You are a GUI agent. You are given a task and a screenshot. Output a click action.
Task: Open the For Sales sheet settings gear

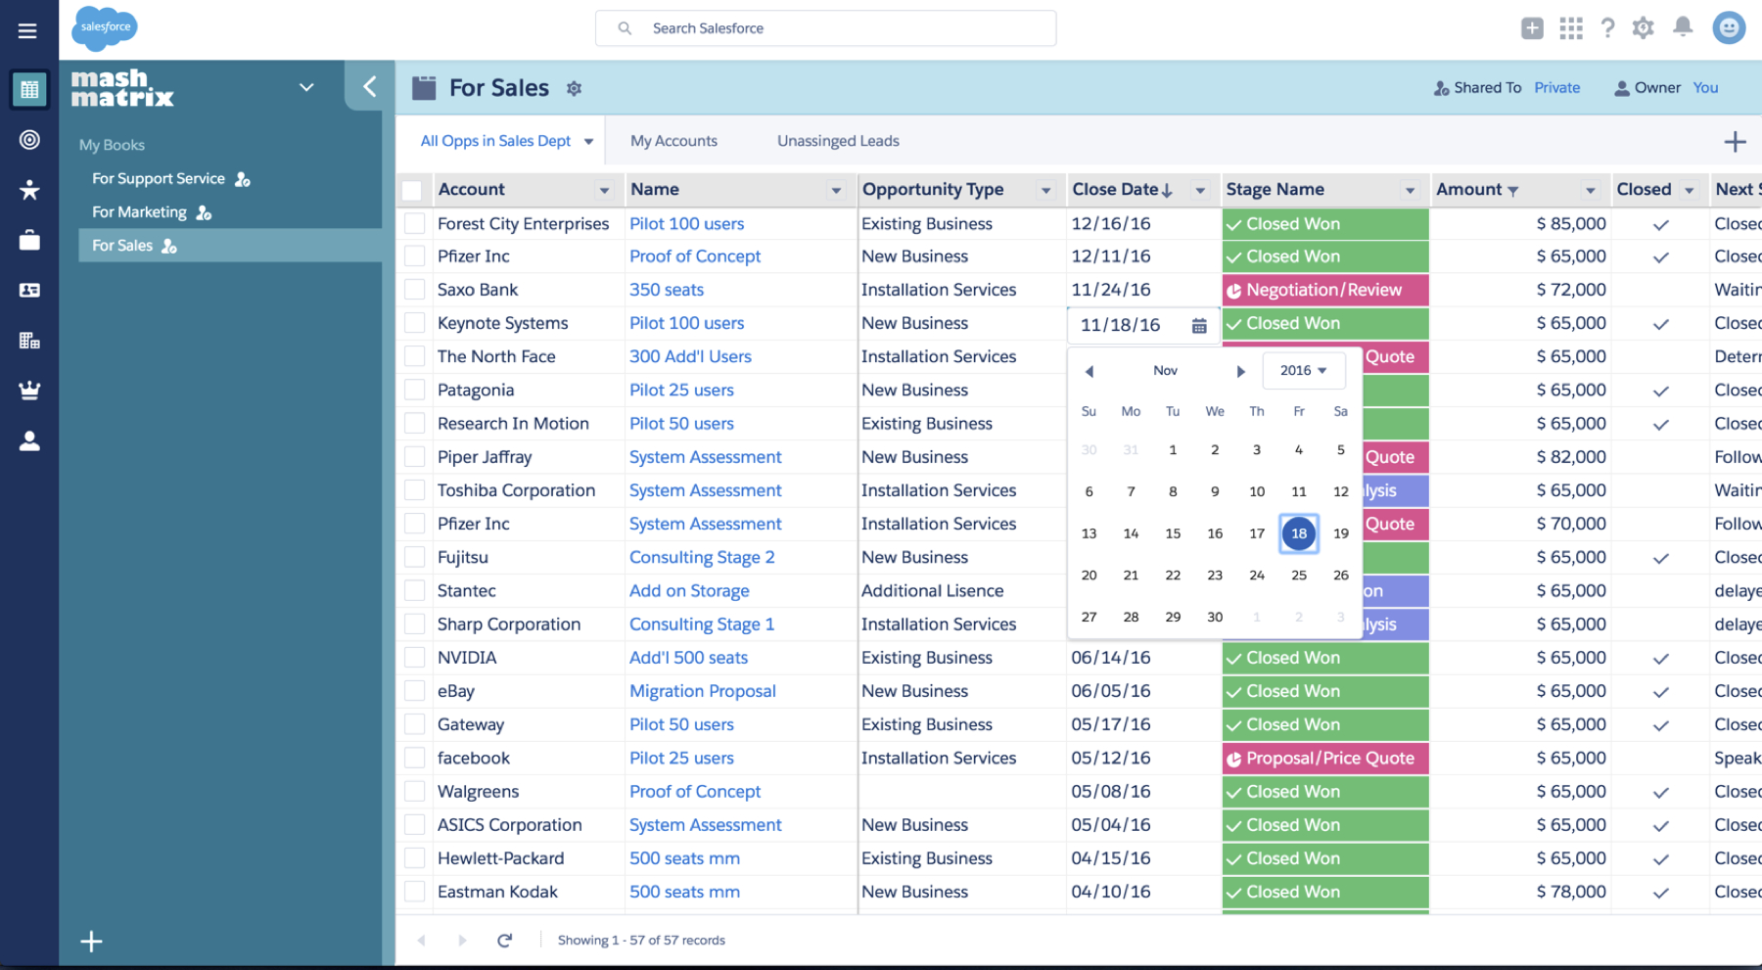point(574,88)
